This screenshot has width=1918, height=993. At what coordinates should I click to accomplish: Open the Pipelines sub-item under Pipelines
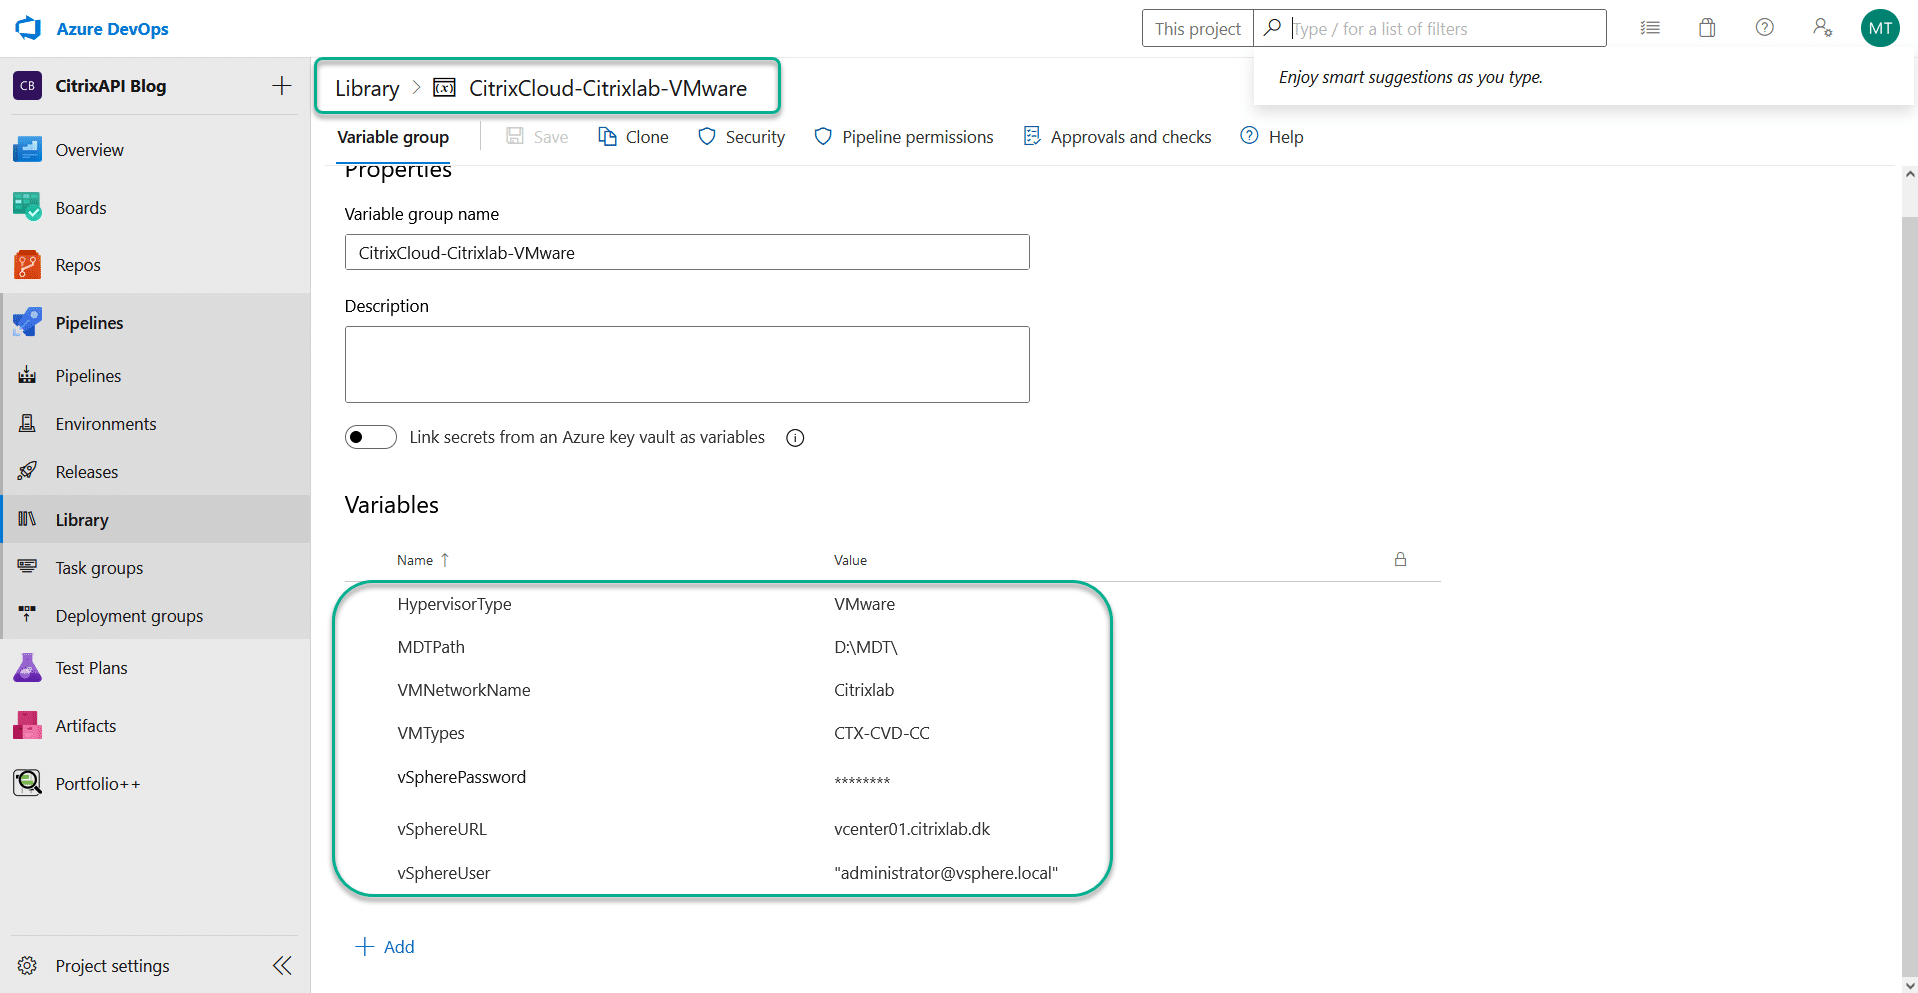[155, 376]
